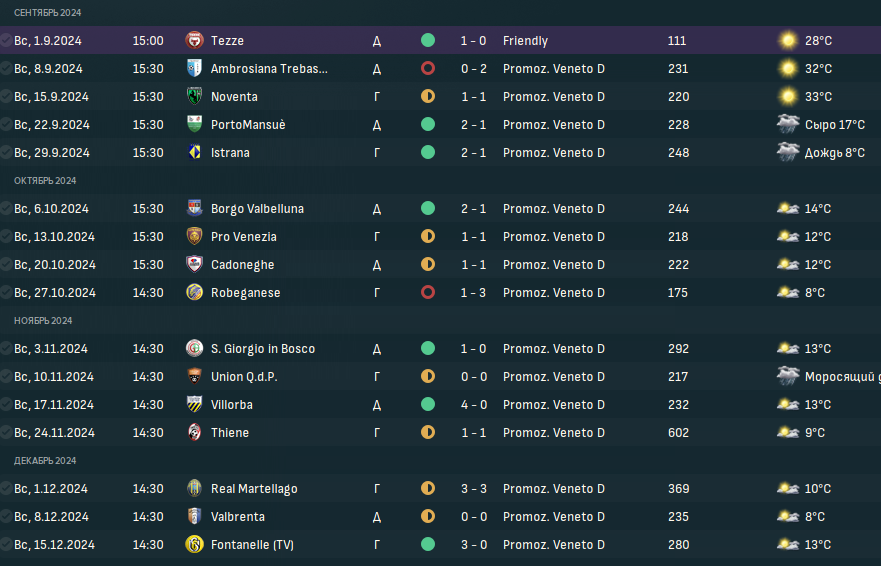Click the Noventa club crest
The width and height of the screenshot is (881, 566).
coord(195,97)
